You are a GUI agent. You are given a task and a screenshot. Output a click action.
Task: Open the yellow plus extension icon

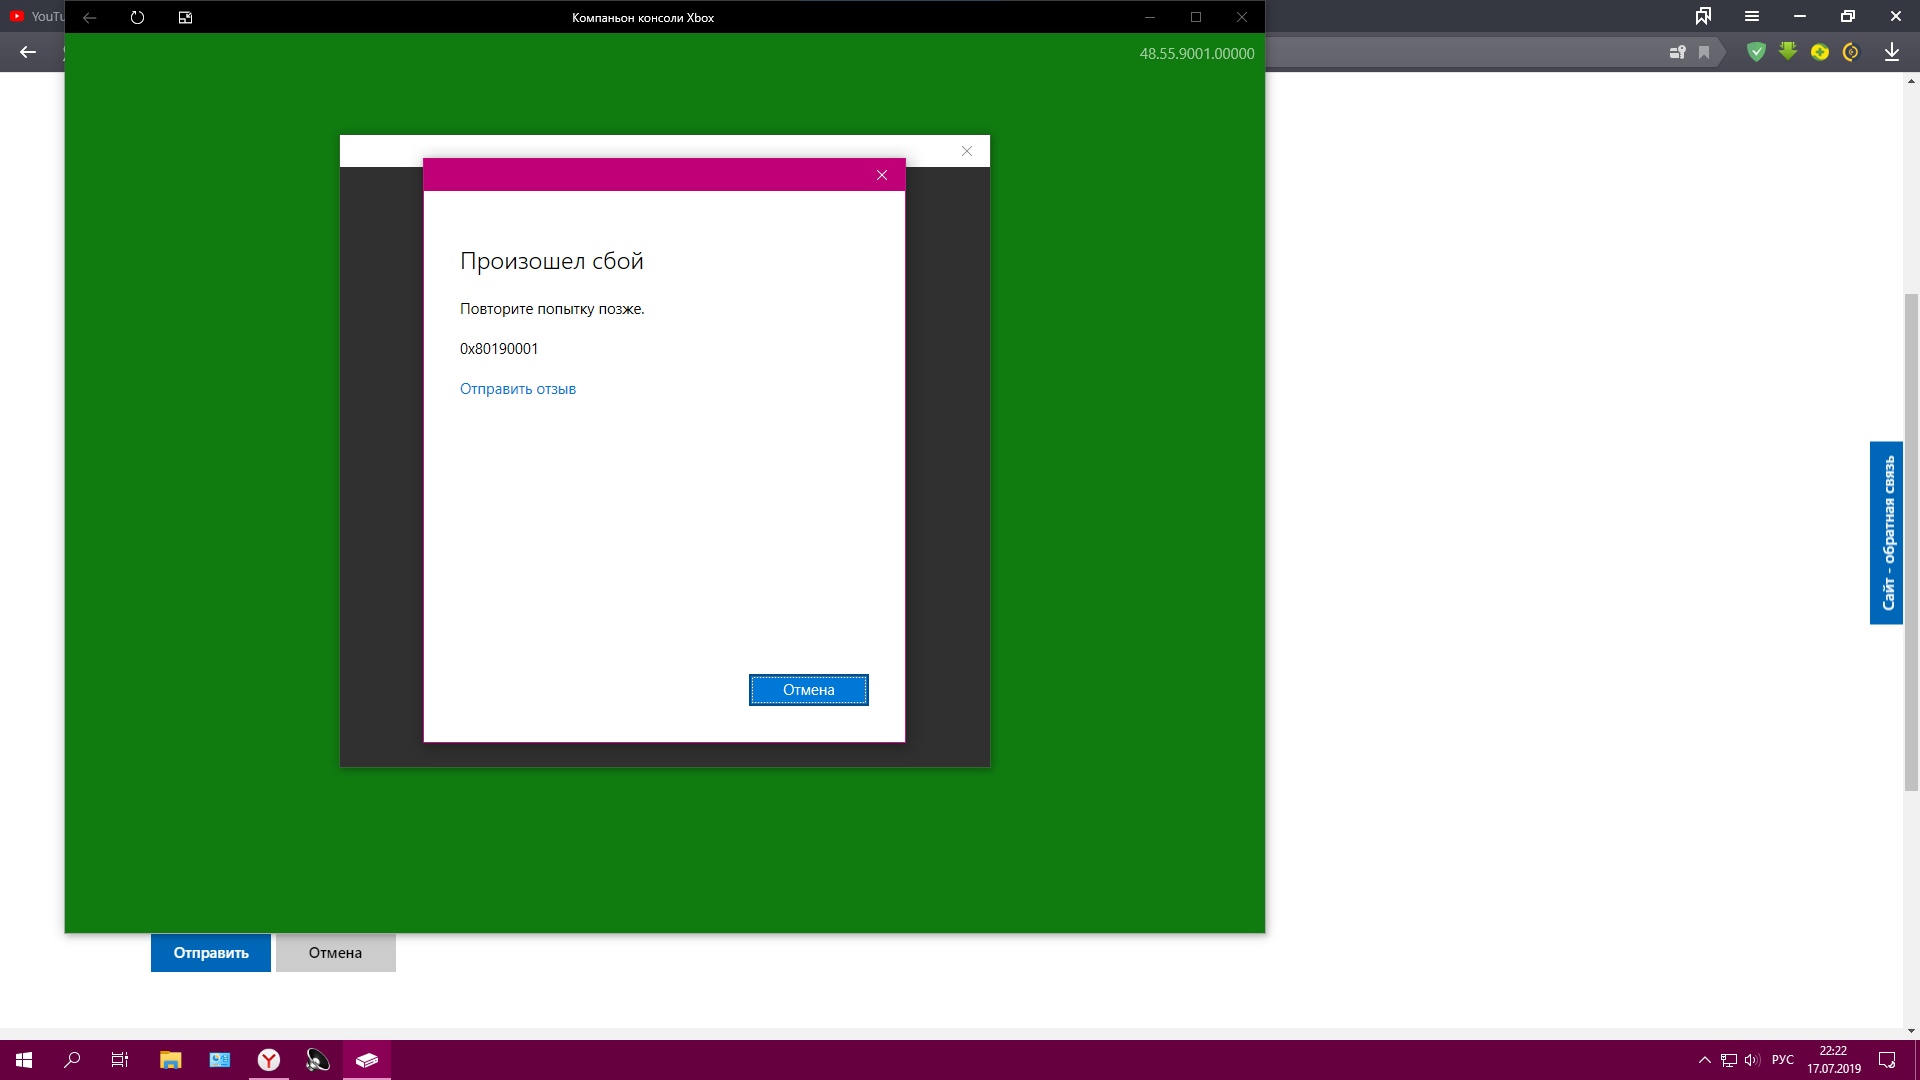click(x=1820, y=52)
